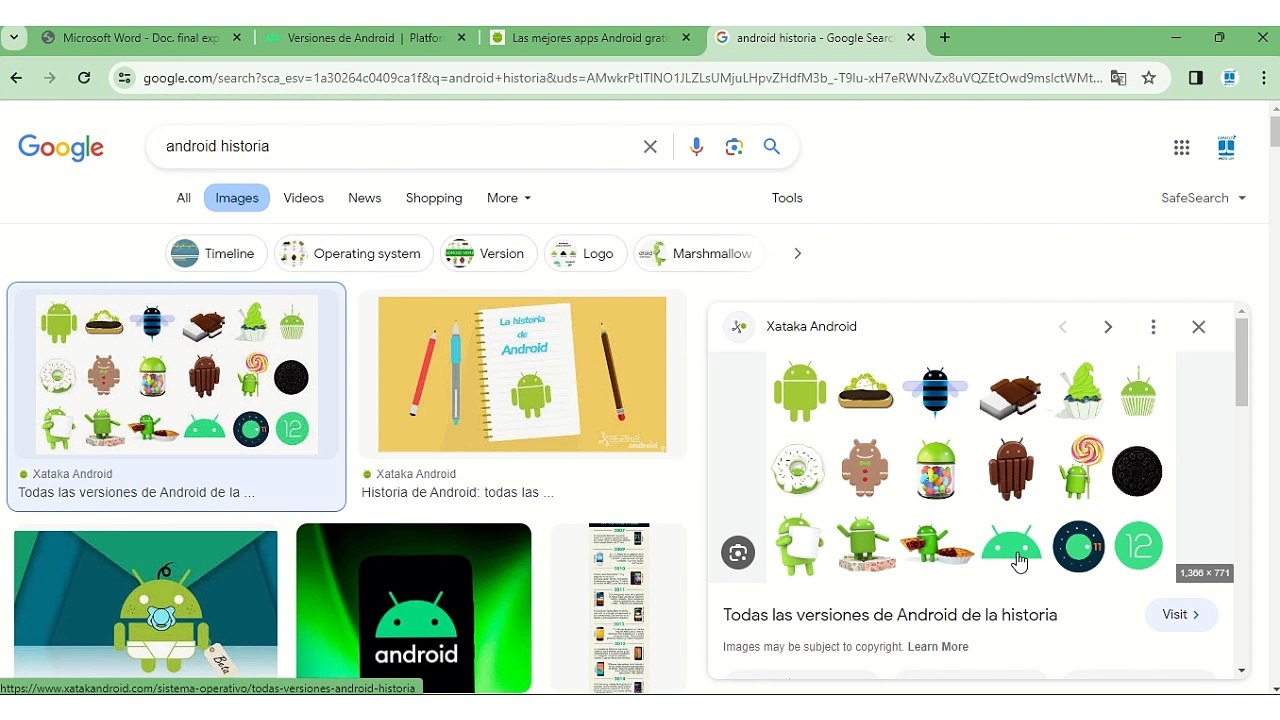Screen dimensions: 1280x720
Task: Close the image preview panel
Action: pyautogui.click(x=1199, y=327)
